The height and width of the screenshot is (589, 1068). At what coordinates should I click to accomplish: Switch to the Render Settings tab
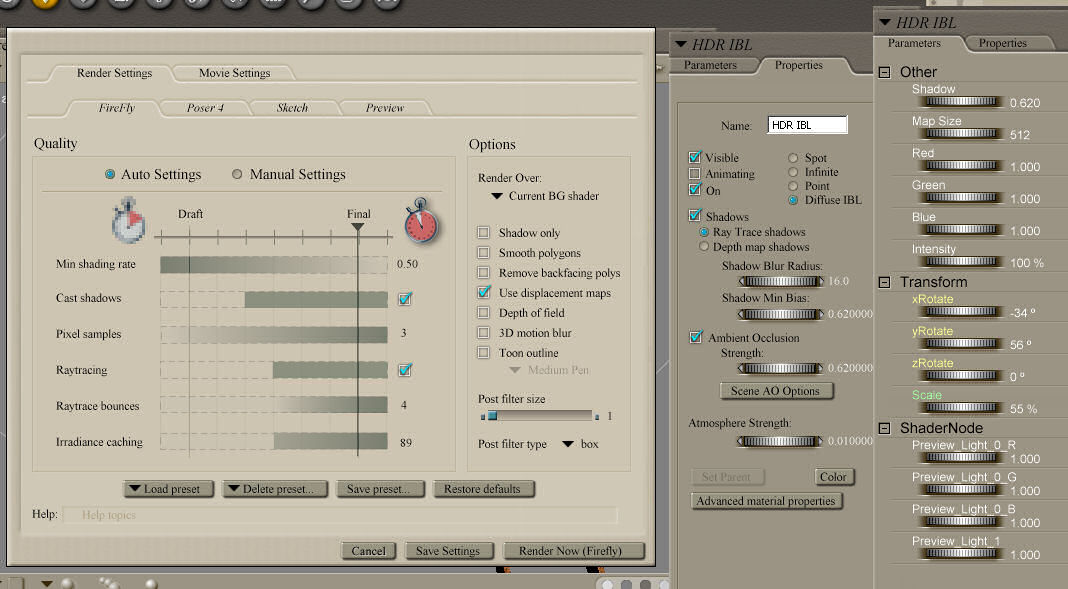[x=114, y=73]
